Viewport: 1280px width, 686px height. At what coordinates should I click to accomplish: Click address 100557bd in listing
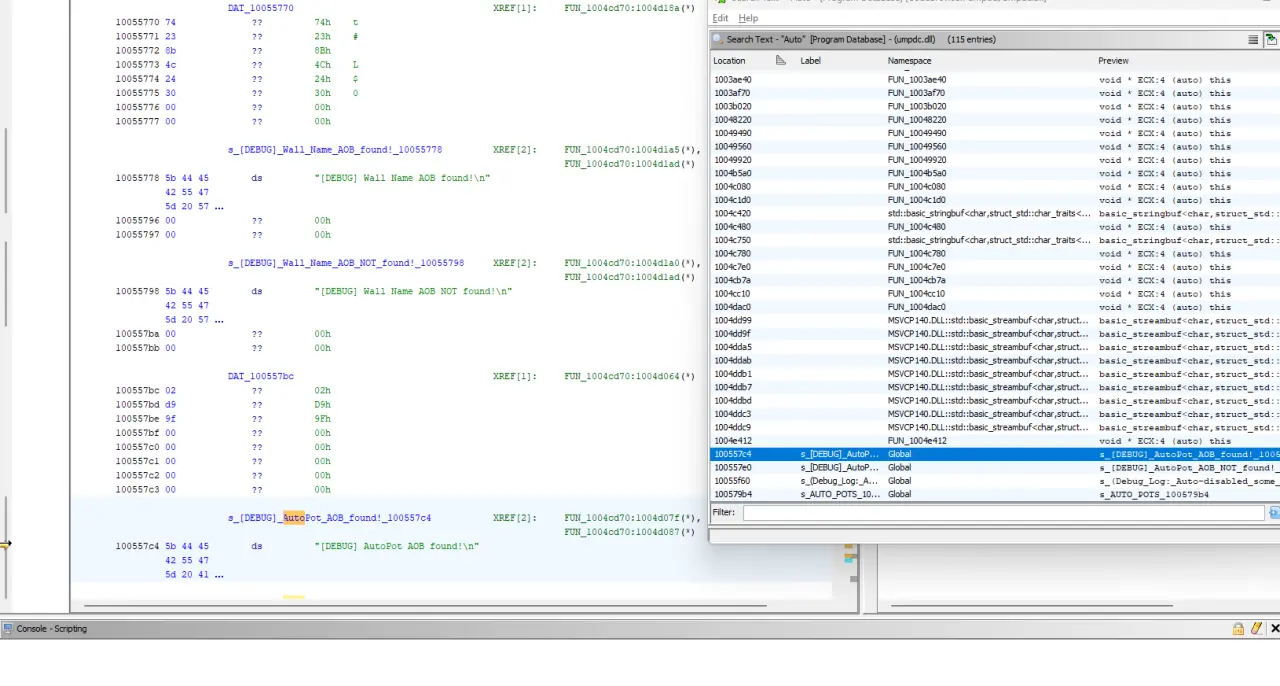tap(137, 405)
